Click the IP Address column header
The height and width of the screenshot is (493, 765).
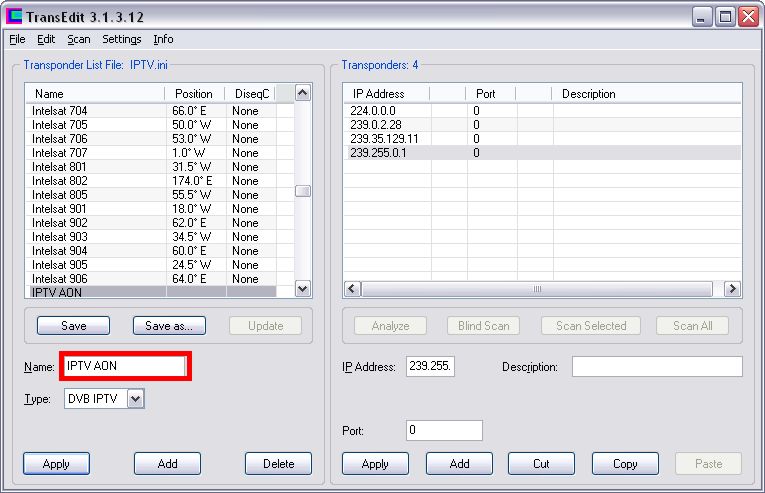(x=386, y=94)
